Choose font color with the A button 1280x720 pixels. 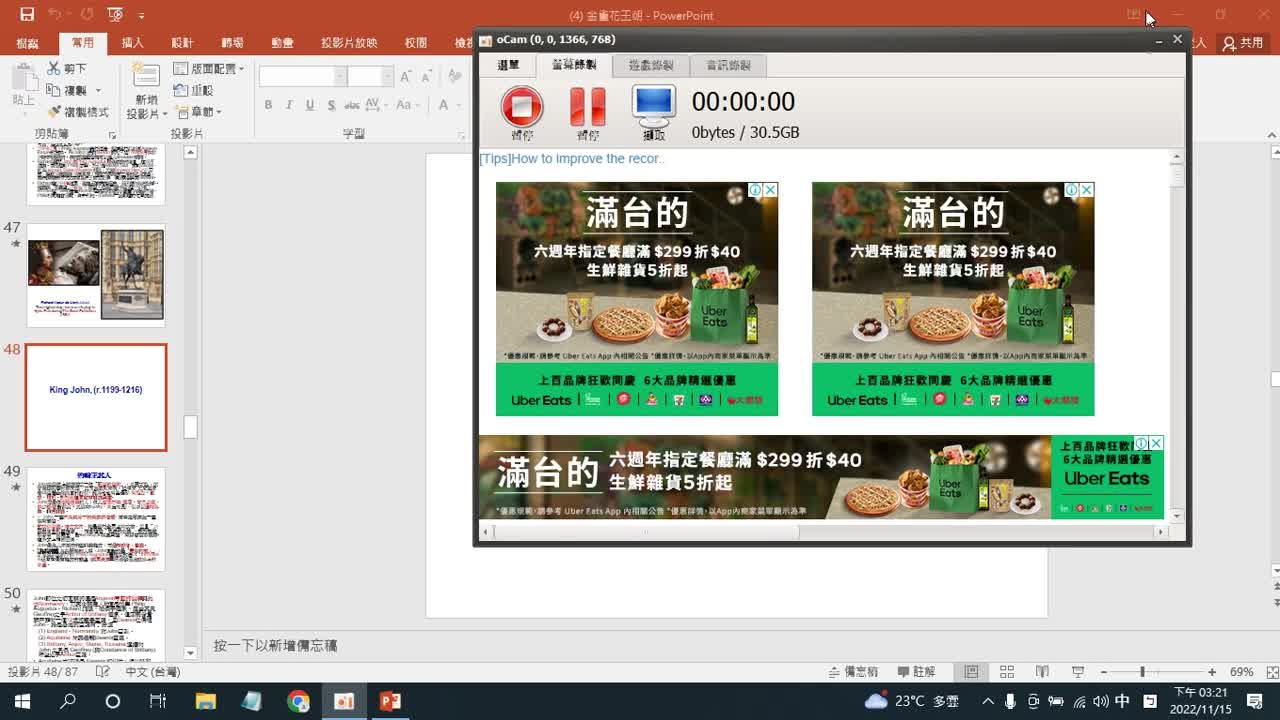tap(444, 105)
